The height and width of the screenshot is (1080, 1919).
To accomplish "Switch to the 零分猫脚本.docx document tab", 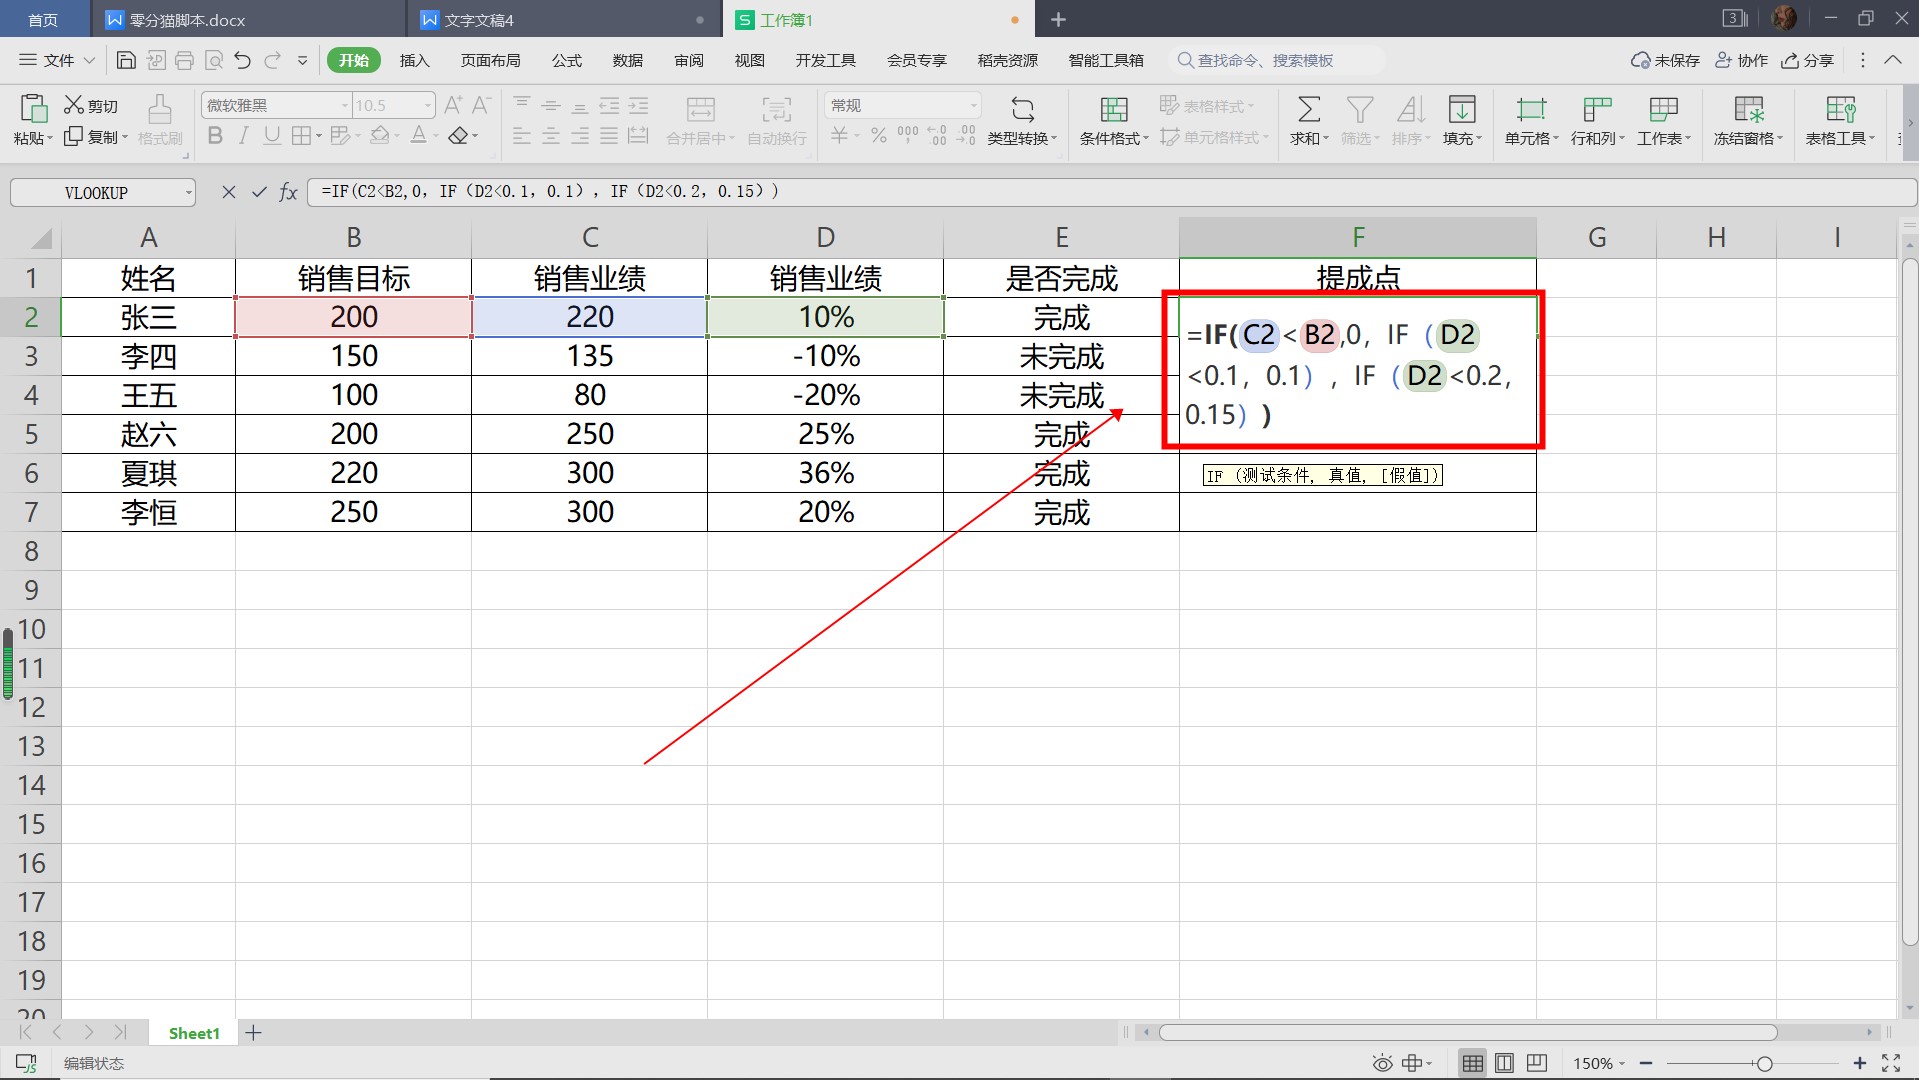I will pos(187,20).
